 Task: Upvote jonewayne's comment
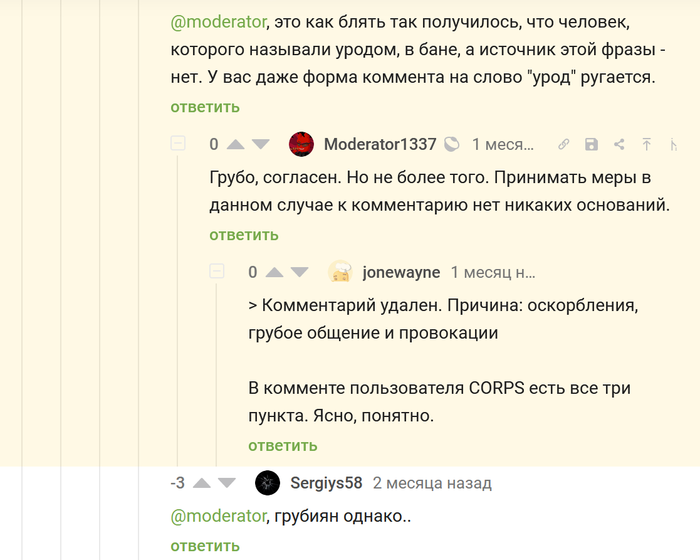click(x=274, y=272)
